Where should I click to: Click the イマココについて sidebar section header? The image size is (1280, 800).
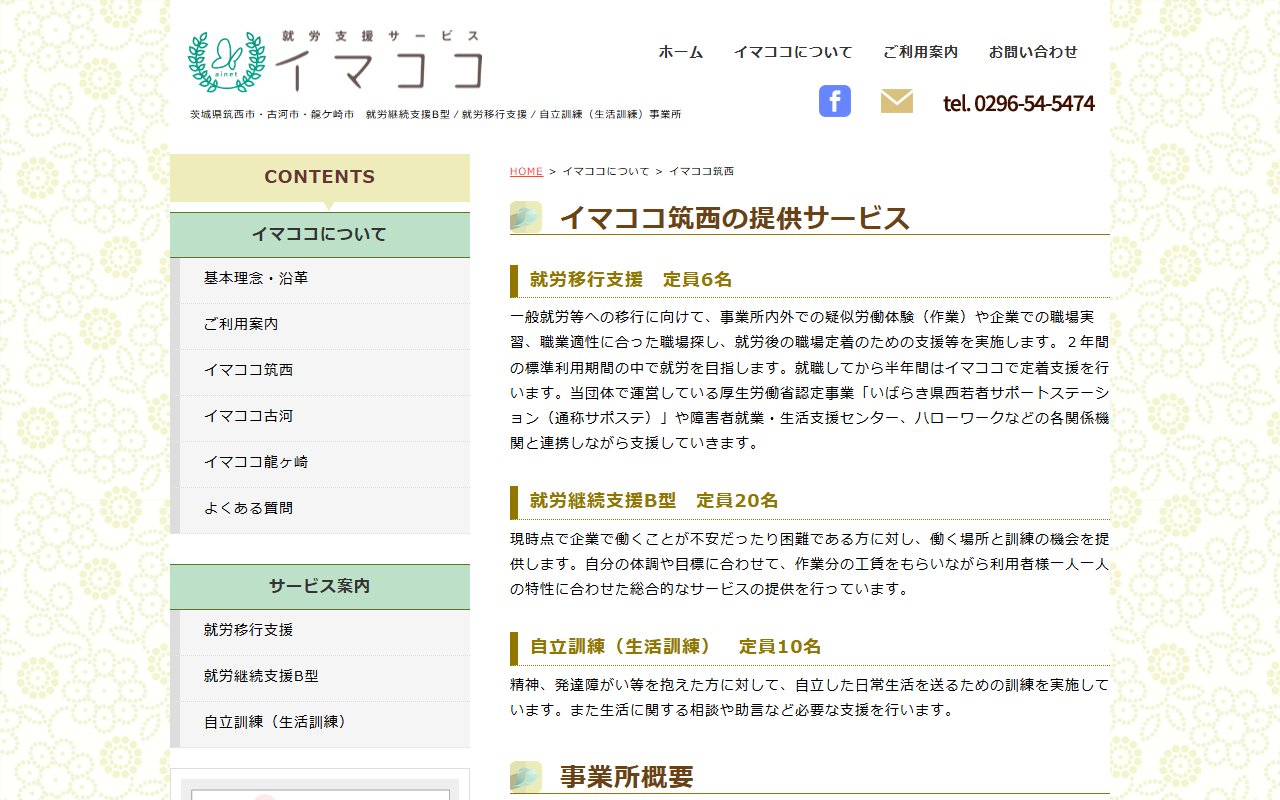pyautogui.click(x=320, y=235)
